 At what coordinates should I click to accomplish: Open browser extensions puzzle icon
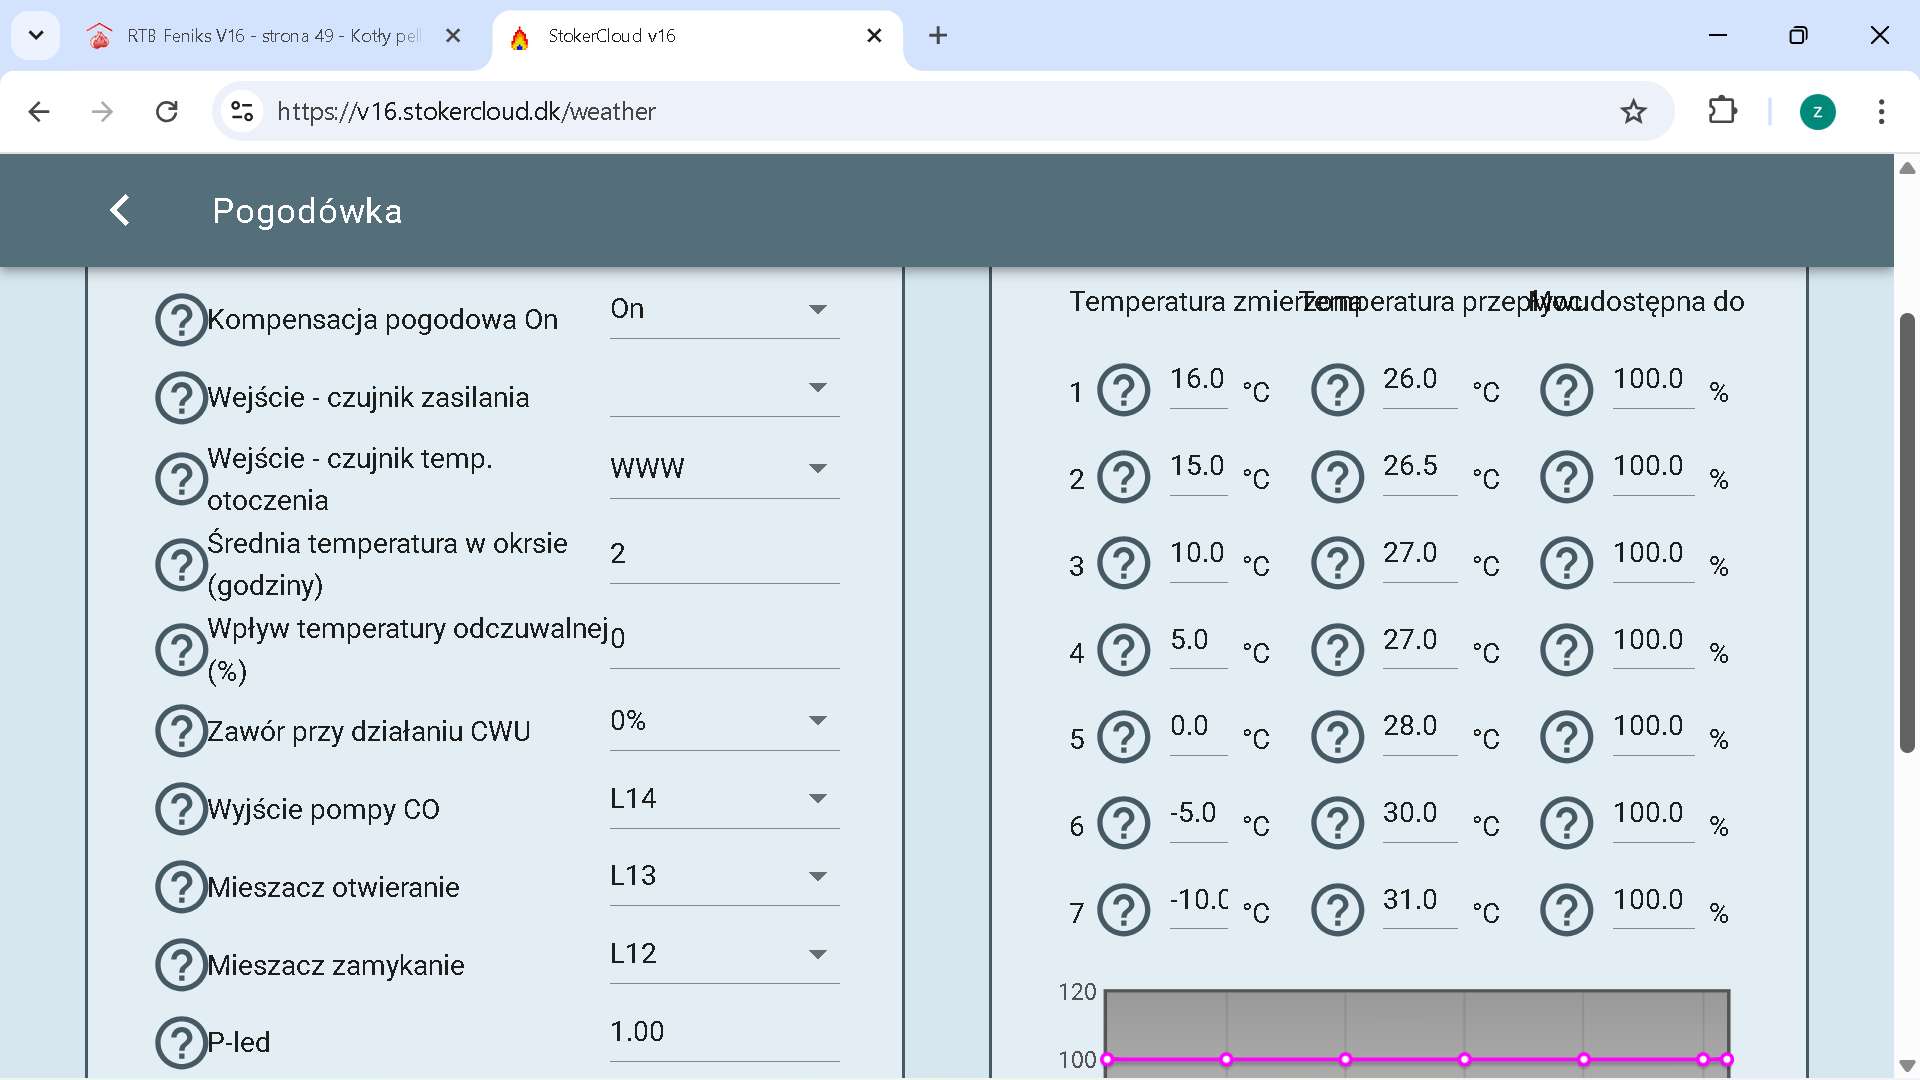point(1722,111)
